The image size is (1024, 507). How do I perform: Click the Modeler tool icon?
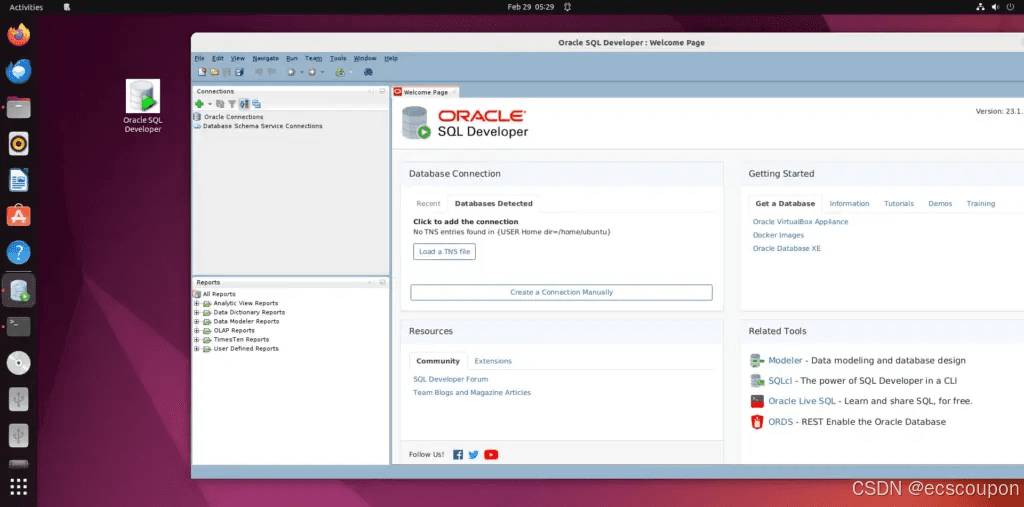[x=757, y=360]
